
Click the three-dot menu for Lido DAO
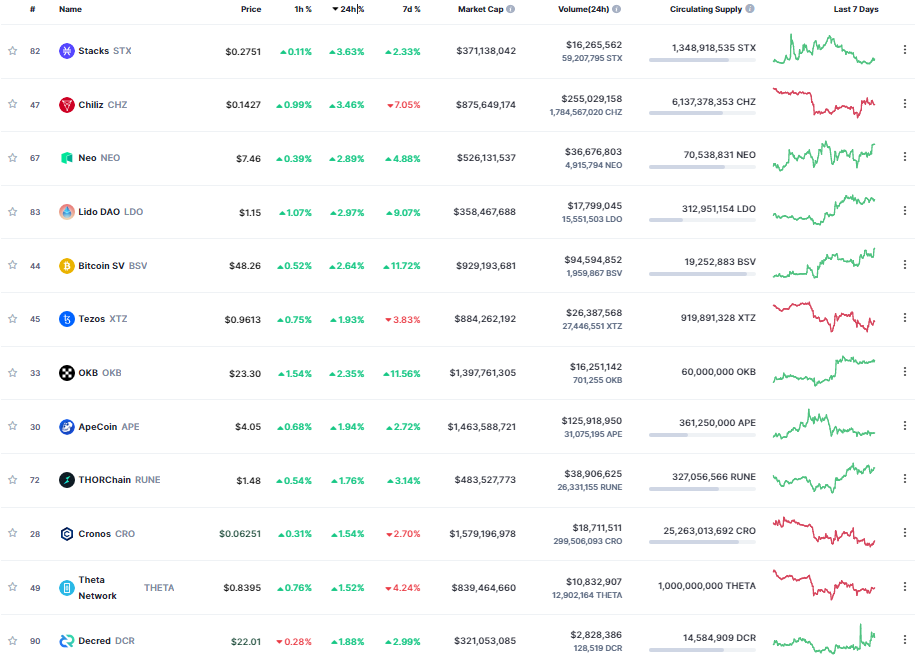click(905, 210)
